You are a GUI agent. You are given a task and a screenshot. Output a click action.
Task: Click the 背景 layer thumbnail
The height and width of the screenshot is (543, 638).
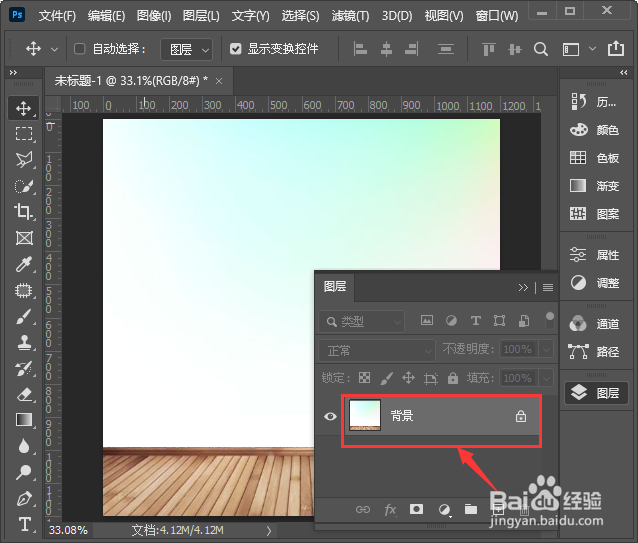tap(365, 415)
